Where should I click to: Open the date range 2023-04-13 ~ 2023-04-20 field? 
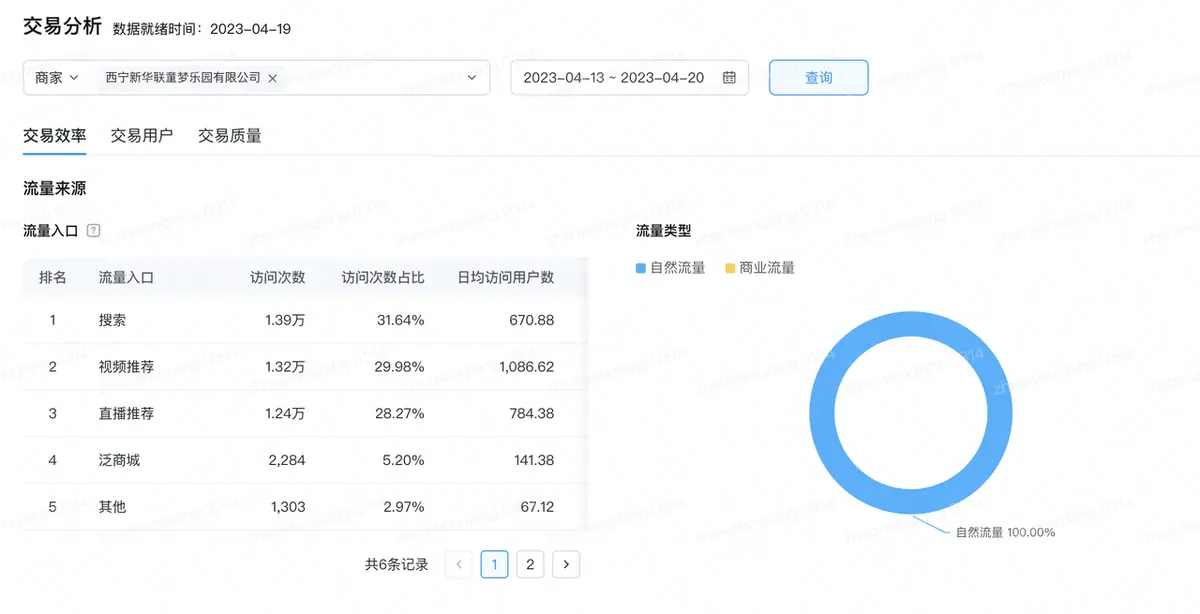coord(630,78)
